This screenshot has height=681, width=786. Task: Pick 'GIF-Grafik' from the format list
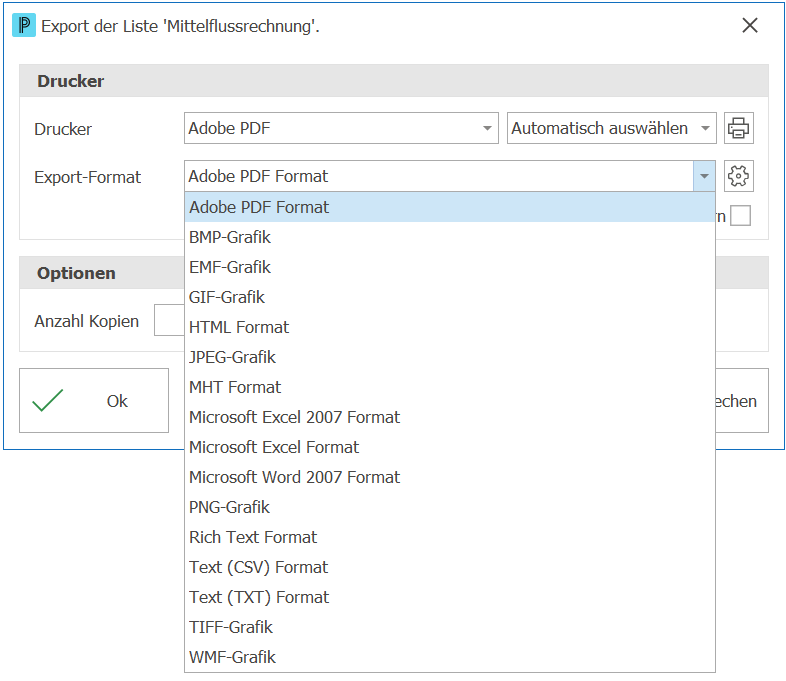450,297
